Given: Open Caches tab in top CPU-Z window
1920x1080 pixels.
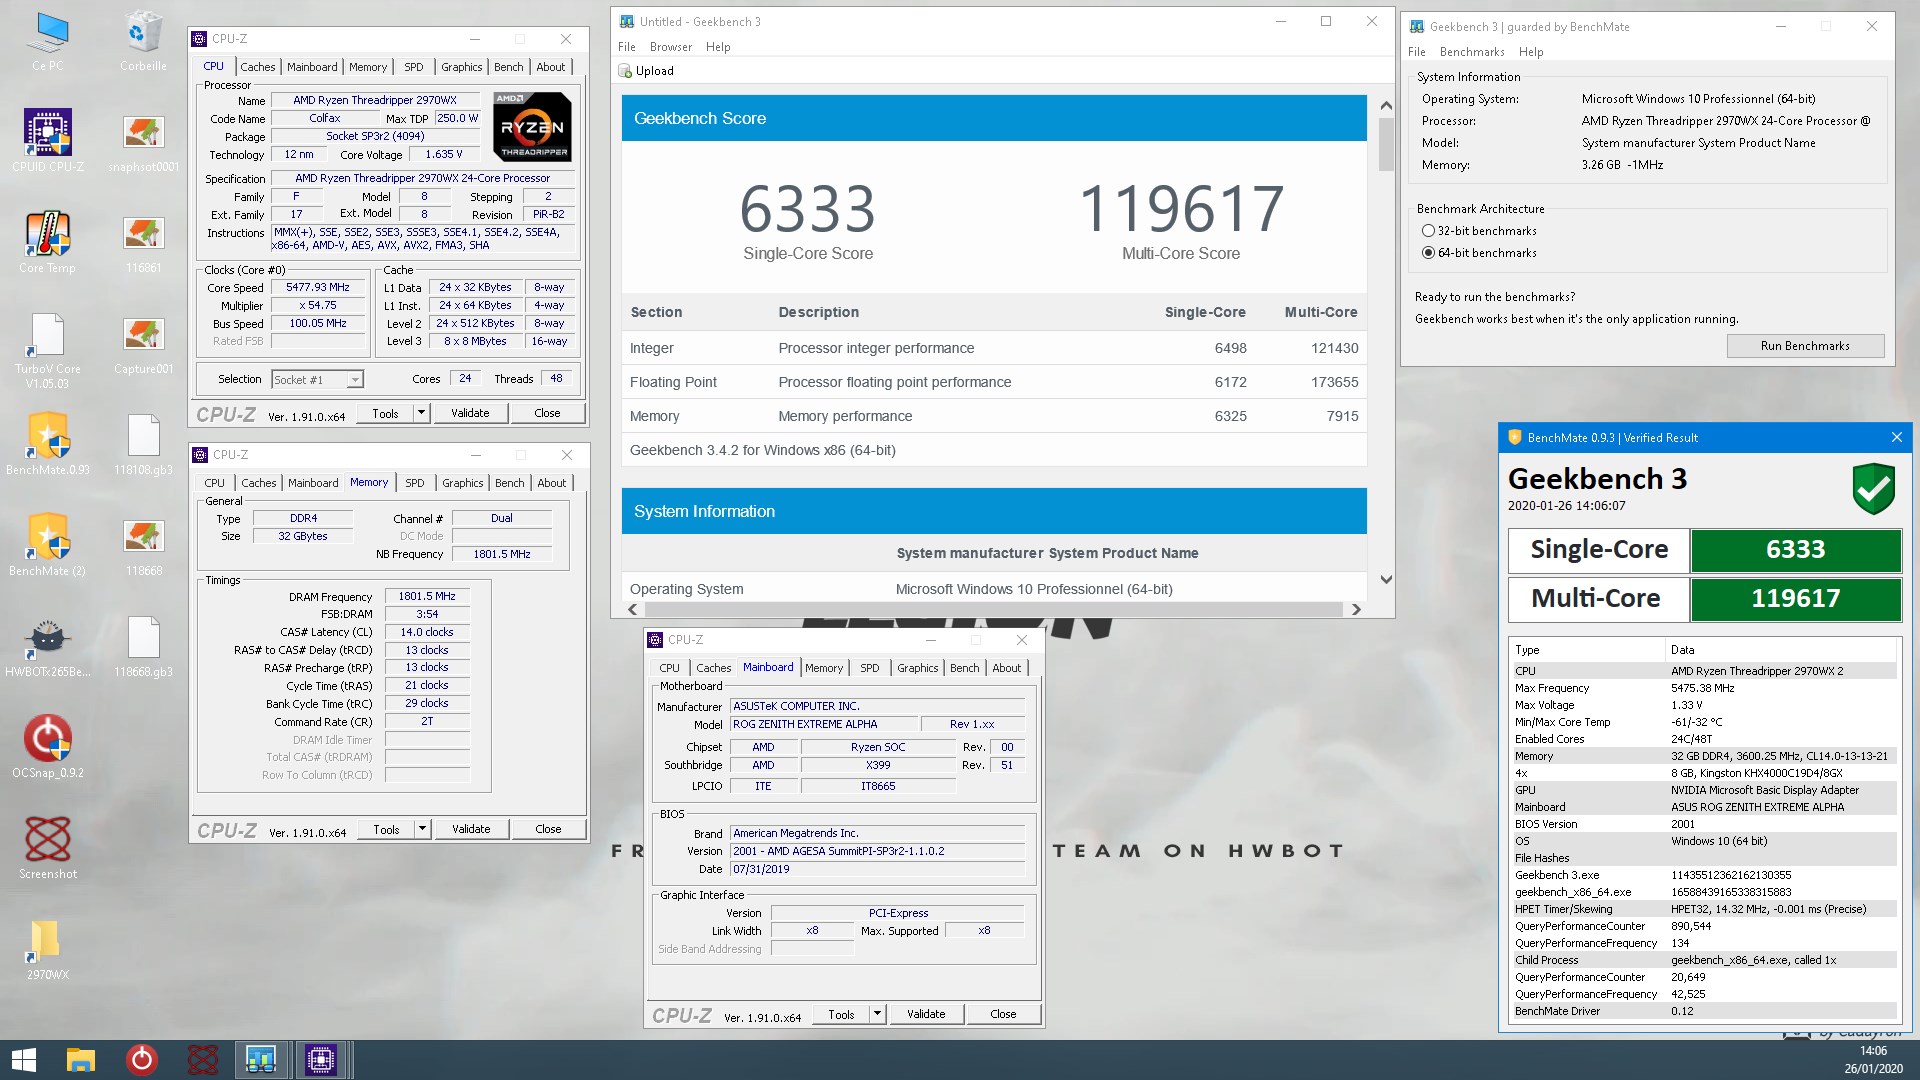Looking at the screenshot, I should point(258,67).
